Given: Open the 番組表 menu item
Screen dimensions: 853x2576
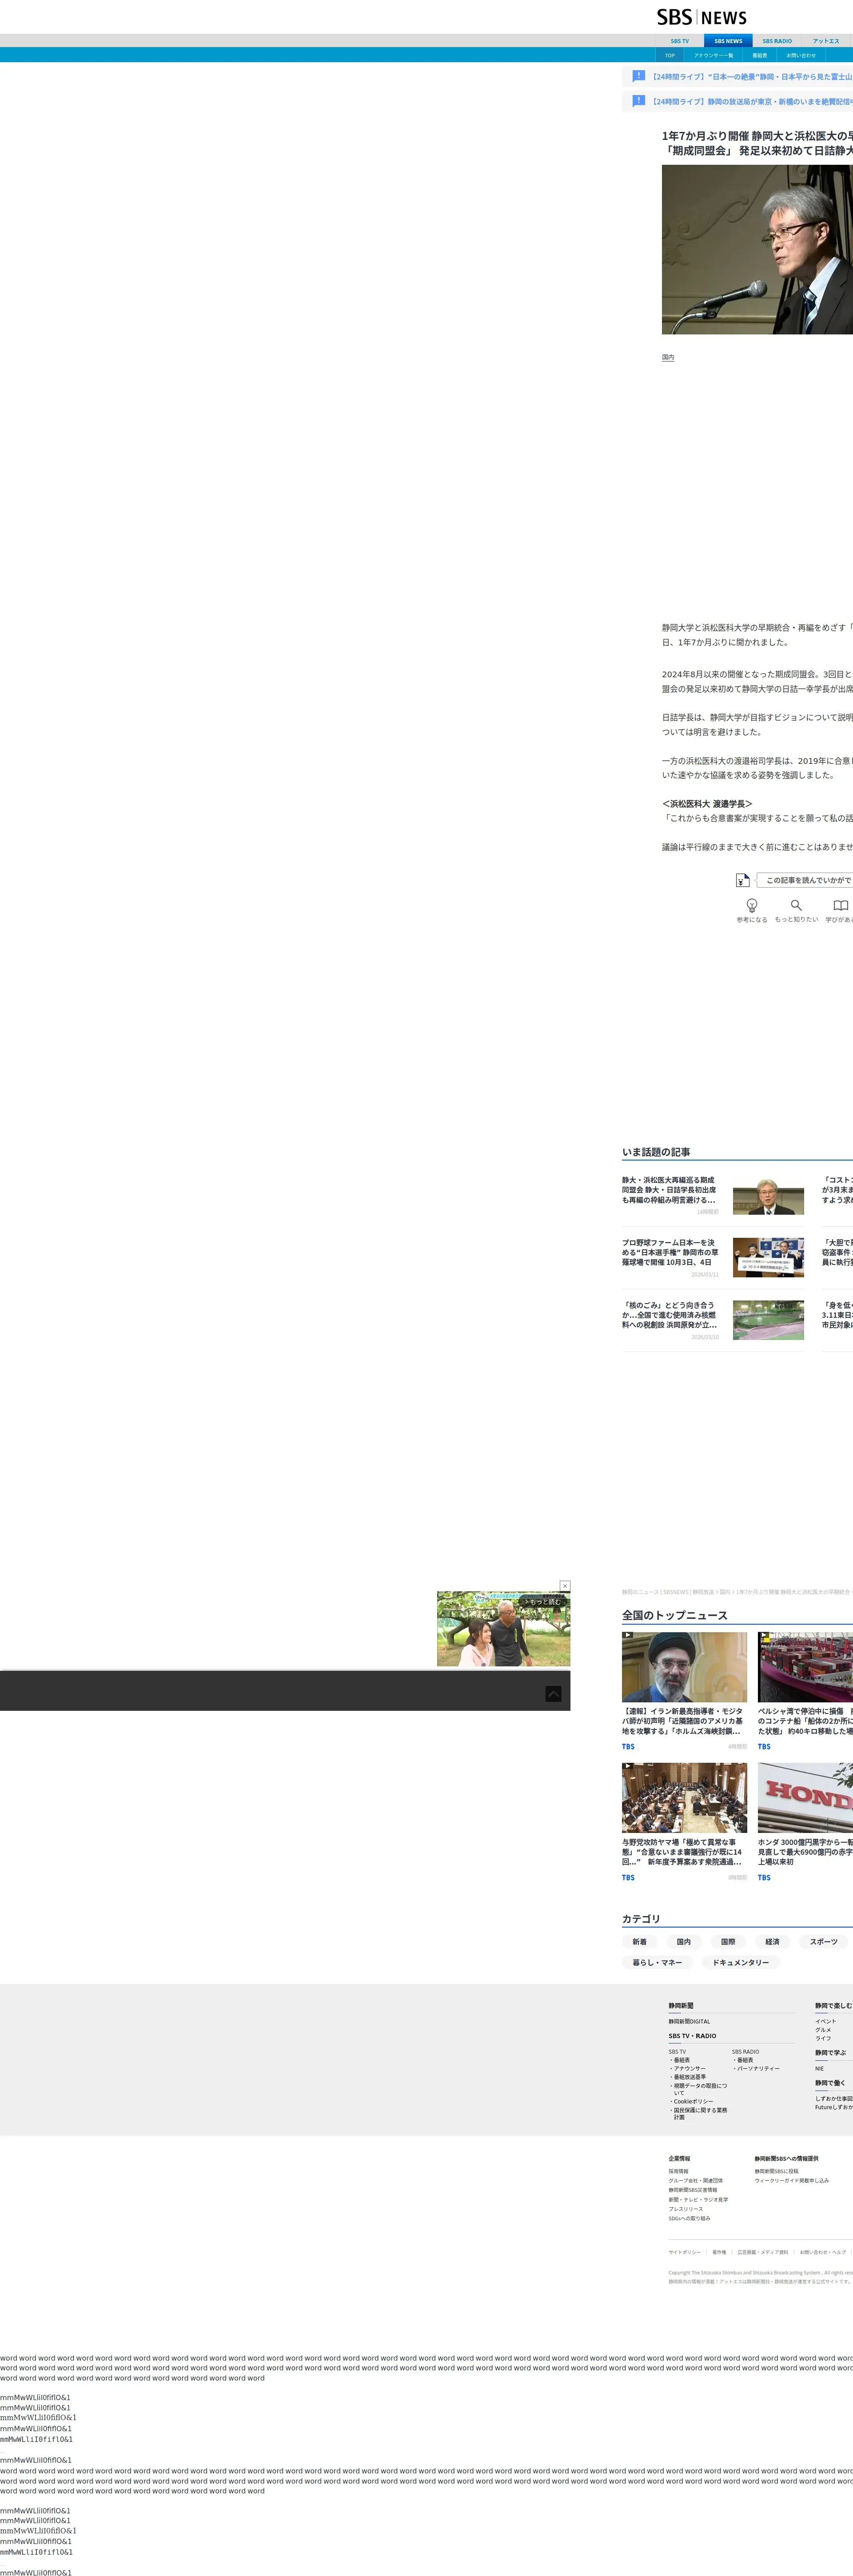Looking at the screenshot, I should click(760, 55).
